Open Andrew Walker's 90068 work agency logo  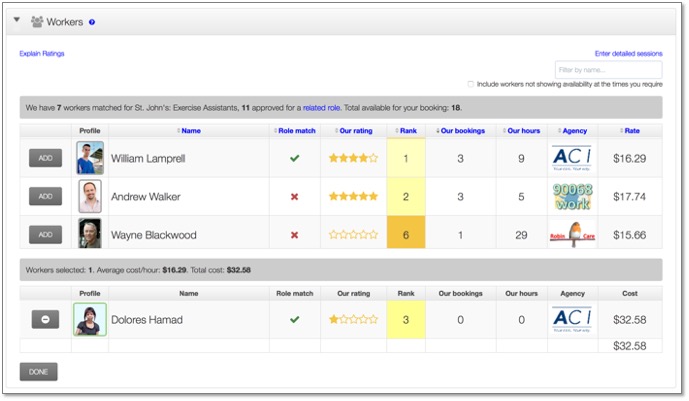click(571, 197)
